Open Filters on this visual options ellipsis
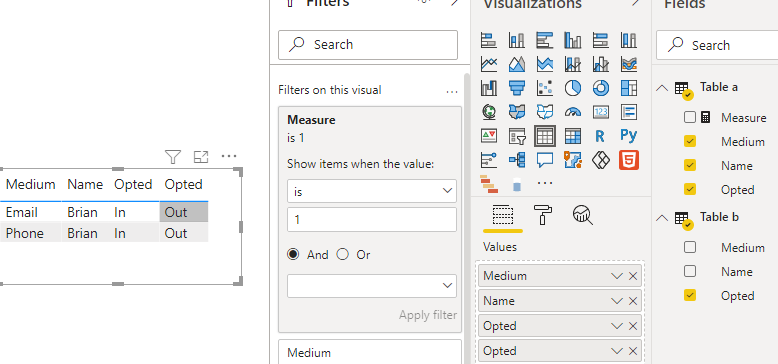This screenshot has width=778, height=364. pyautogui.click(x=452, y=92)
